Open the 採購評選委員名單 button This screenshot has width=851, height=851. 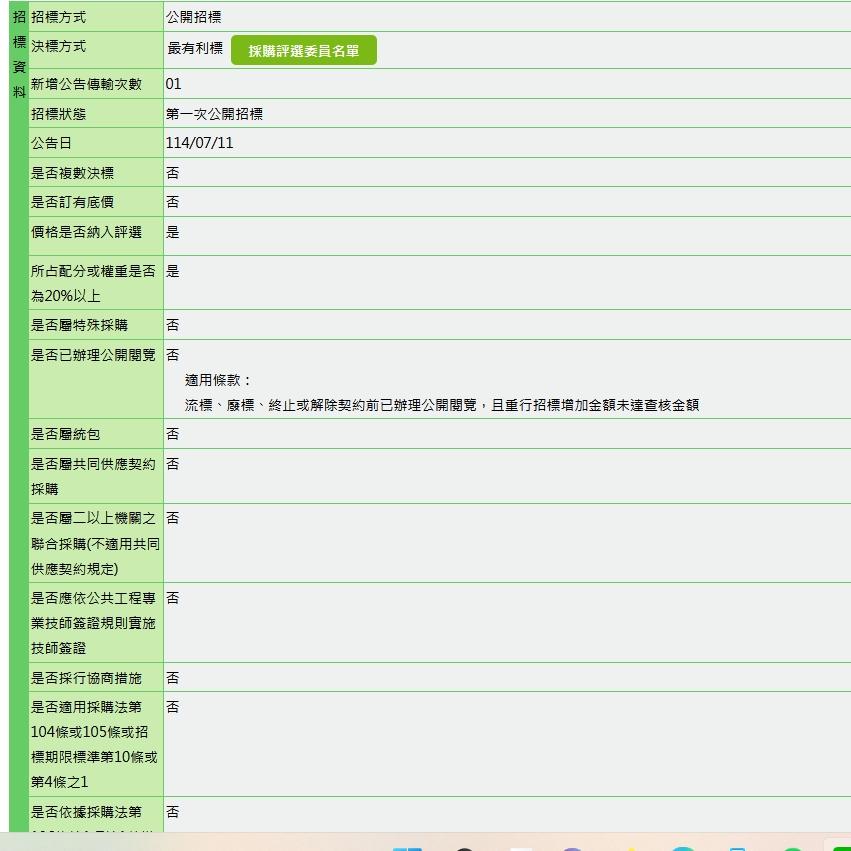pos(303,50)
